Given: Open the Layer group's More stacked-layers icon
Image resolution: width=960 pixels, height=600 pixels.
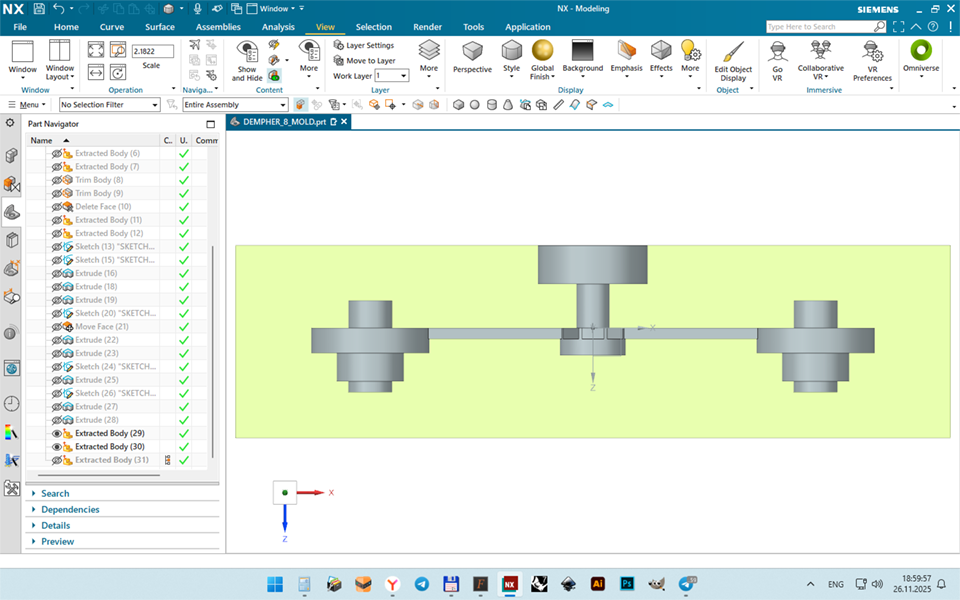Looking at the screenshot, I should click(x=429, y=51).
